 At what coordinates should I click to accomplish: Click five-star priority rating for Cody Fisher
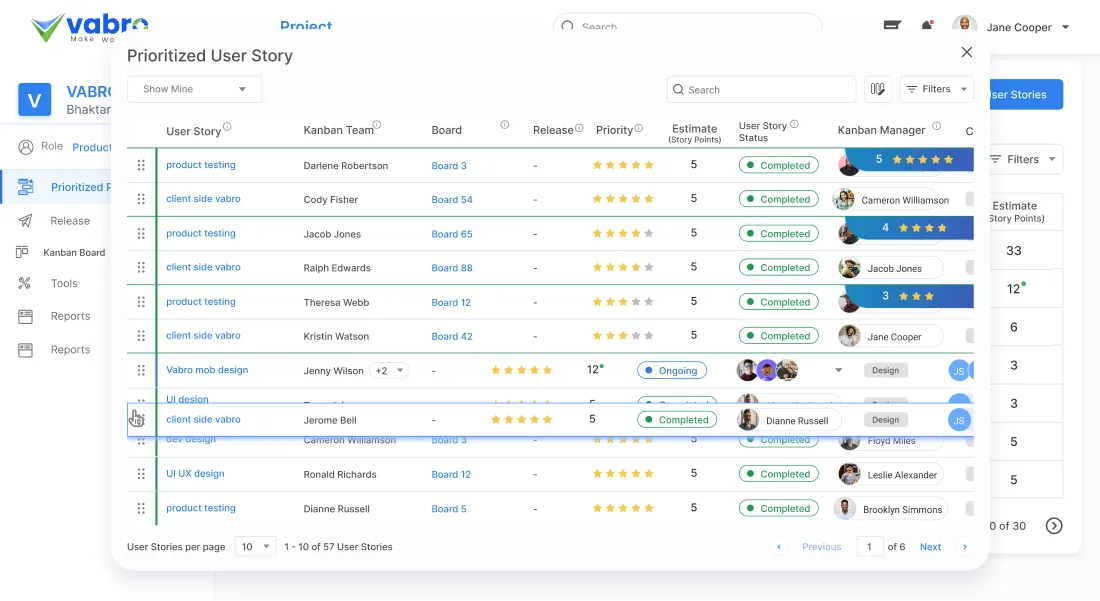pyautogui.click(x=622, y=199)
